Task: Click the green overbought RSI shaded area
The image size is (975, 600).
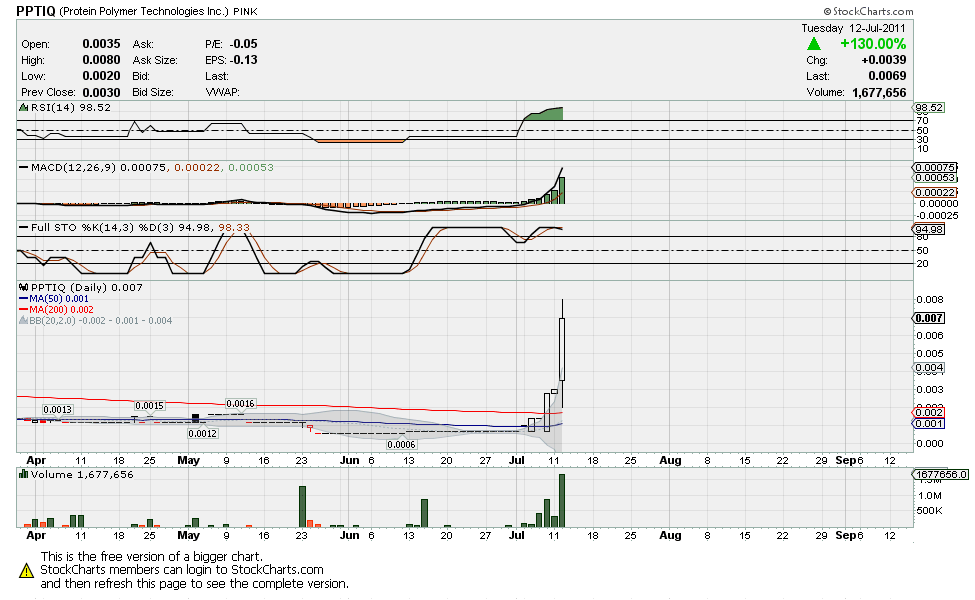Action: (545, 114)
